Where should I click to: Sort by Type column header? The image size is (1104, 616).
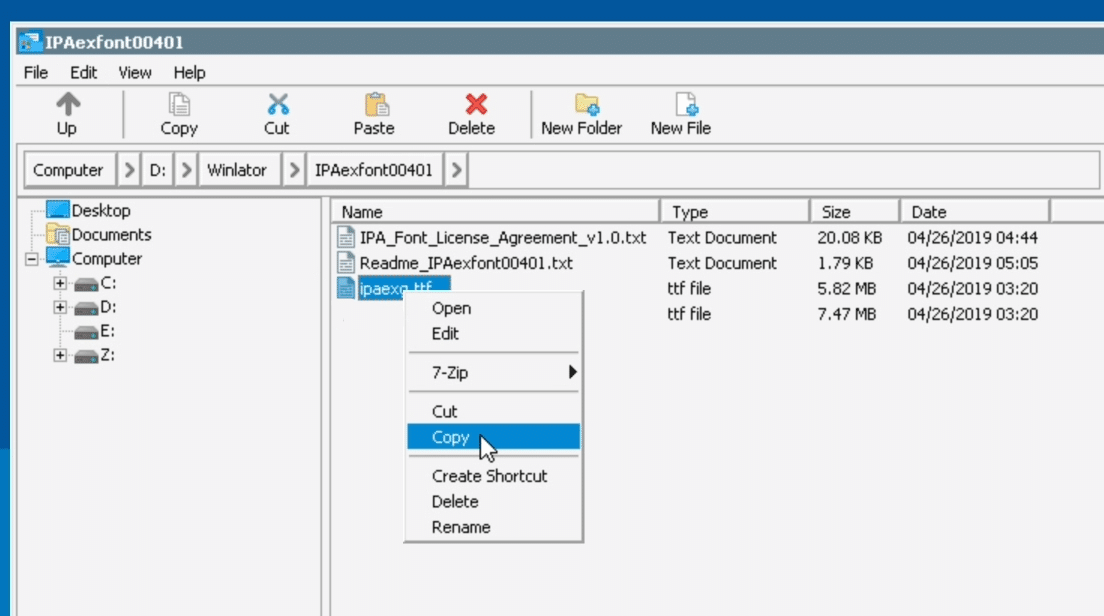tap(735, 211)
